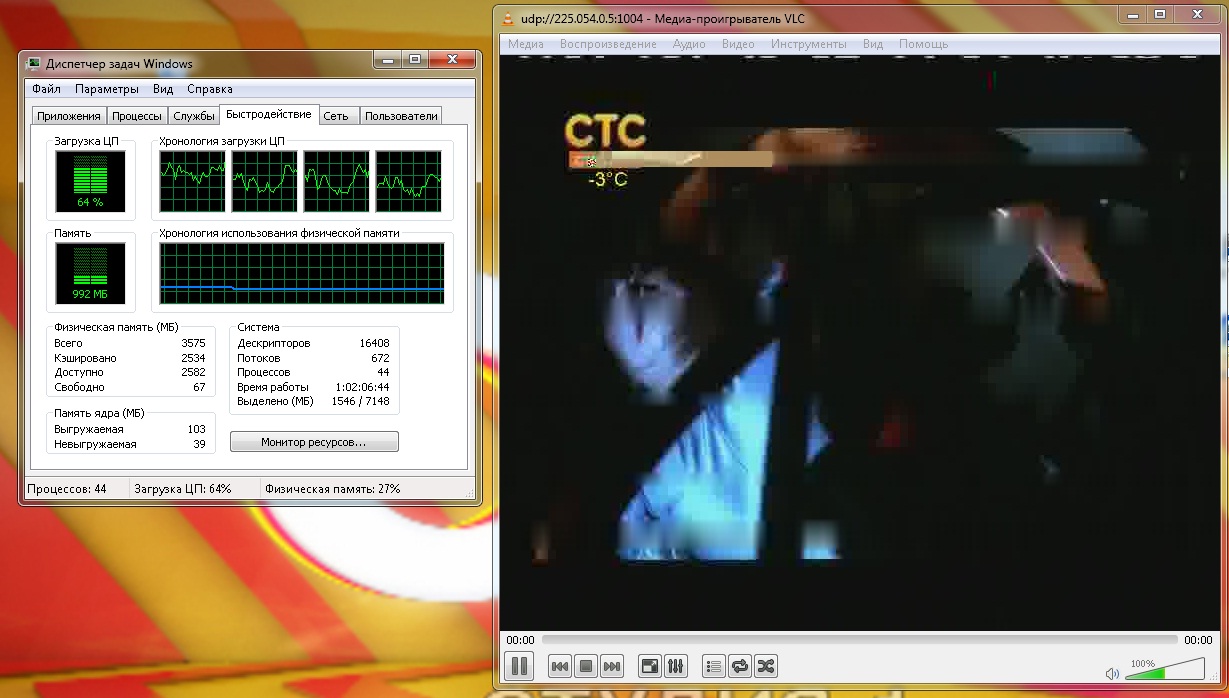This screenshot has height=698, width=1229.
Task: Toggle shuffle random playback
Action: [766, 666]
